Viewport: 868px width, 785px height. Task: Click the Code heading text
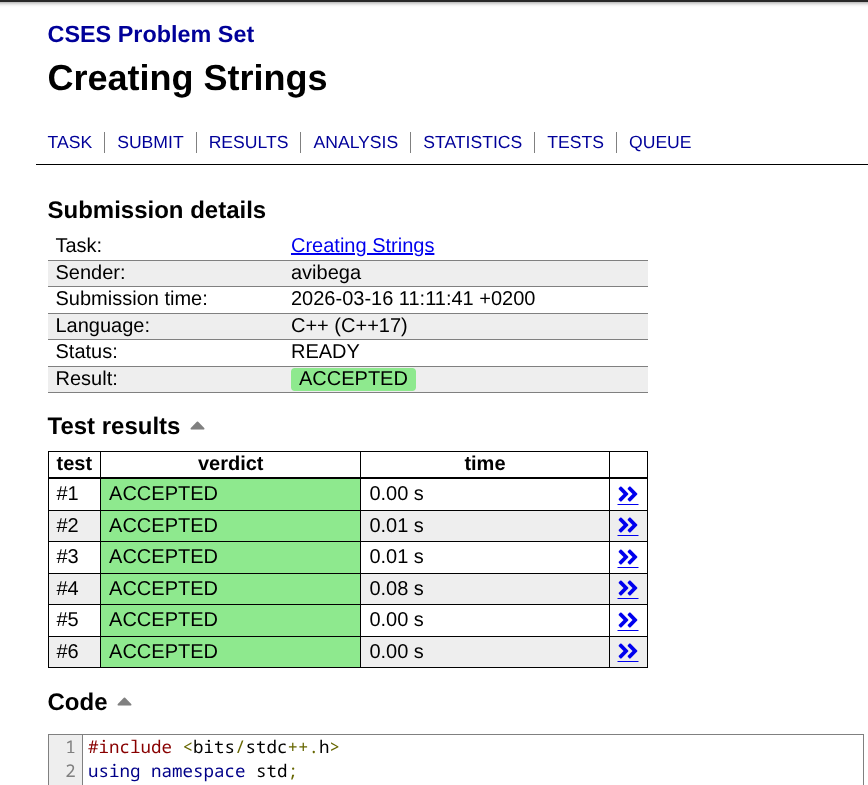(x=78, y=702)
